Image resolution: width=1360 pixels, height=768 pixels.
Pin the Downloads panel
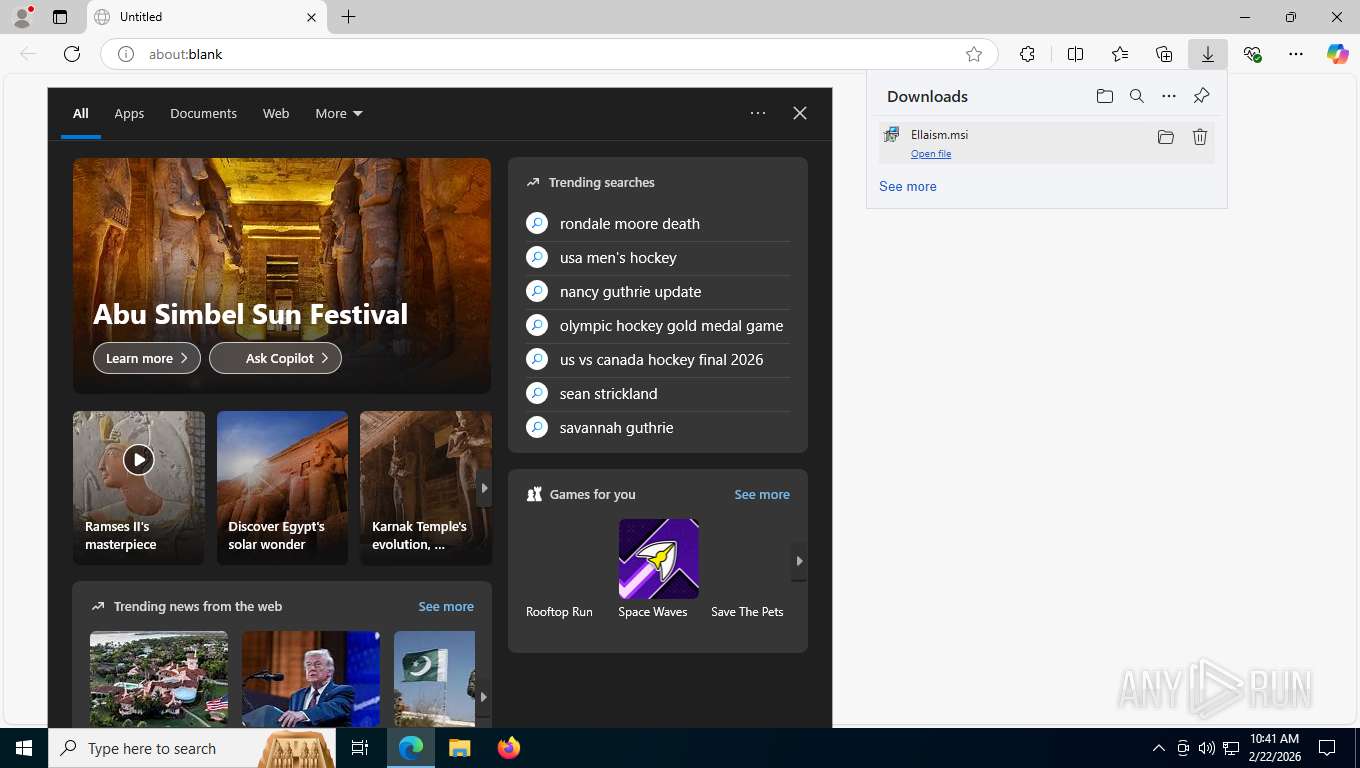[1202, 96]
